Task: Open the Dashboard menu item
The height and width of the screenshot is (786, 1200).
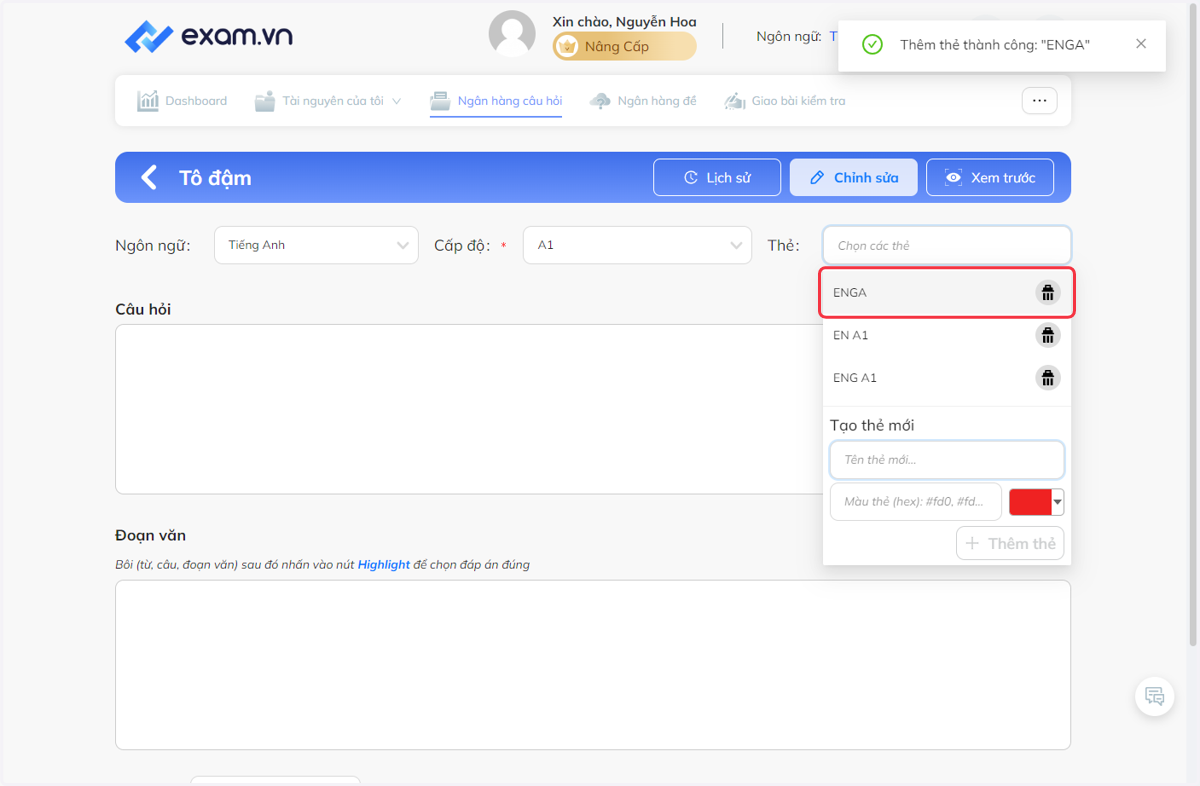Action: tap(182, 101)
